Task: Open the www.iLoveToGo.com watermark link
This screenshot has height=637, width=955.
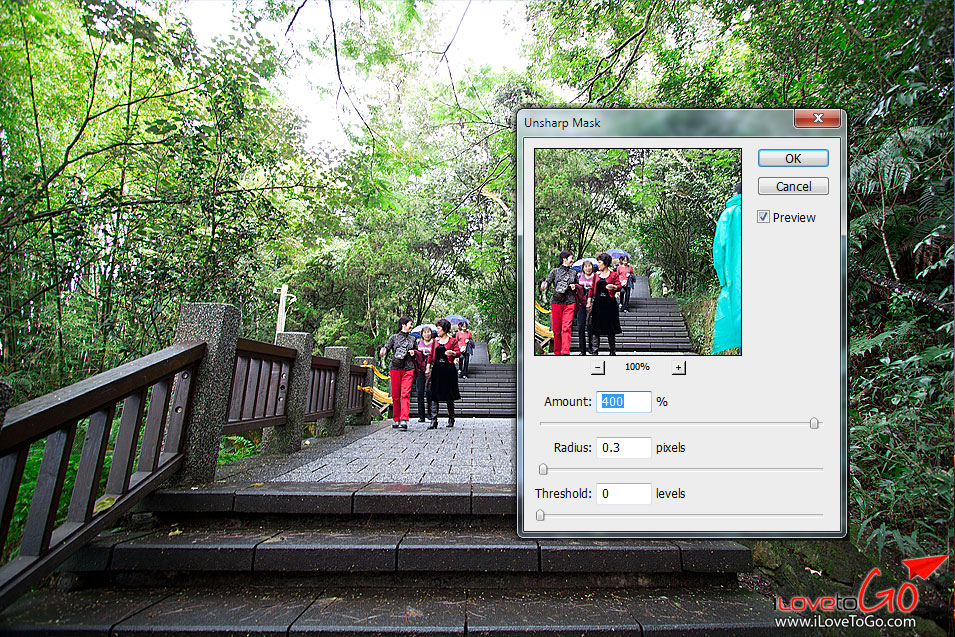Action: (x=846, y=621)
